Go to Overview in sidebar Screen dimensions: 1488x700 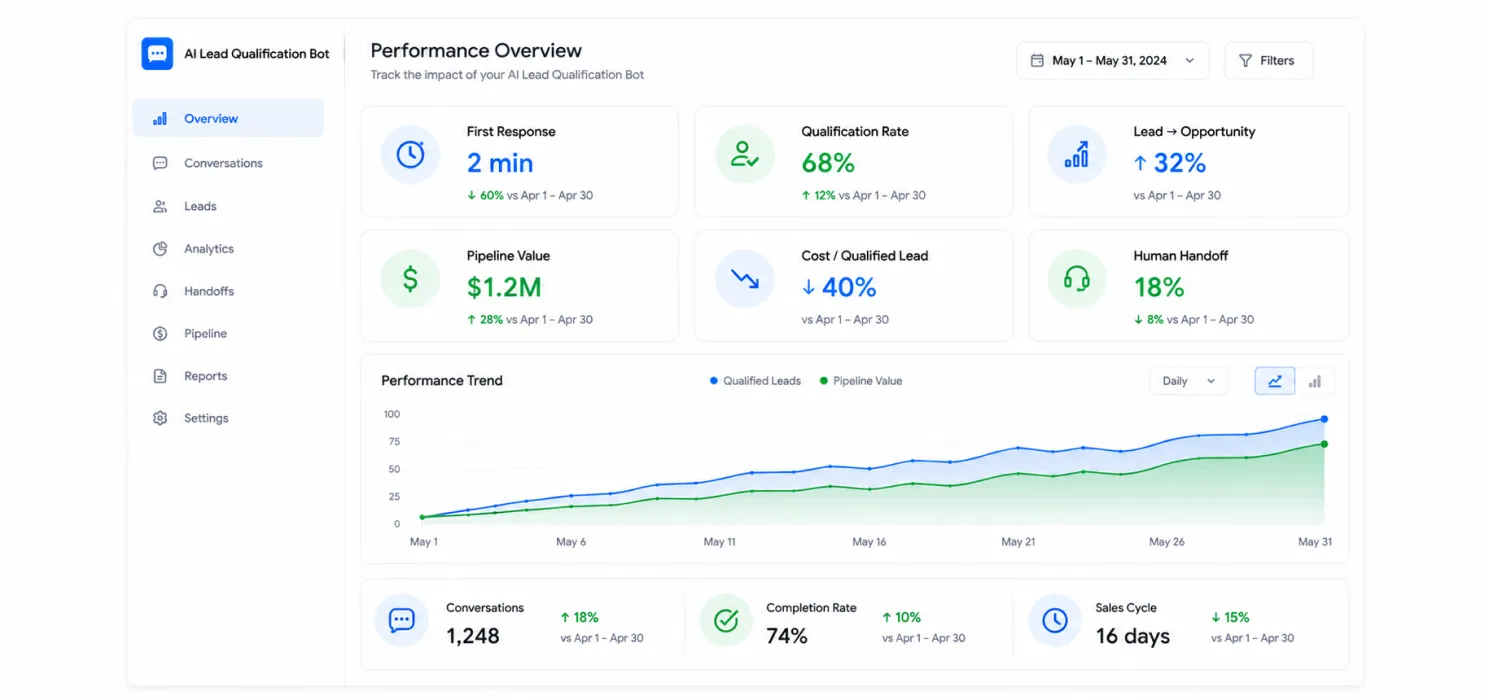(228, 118)
